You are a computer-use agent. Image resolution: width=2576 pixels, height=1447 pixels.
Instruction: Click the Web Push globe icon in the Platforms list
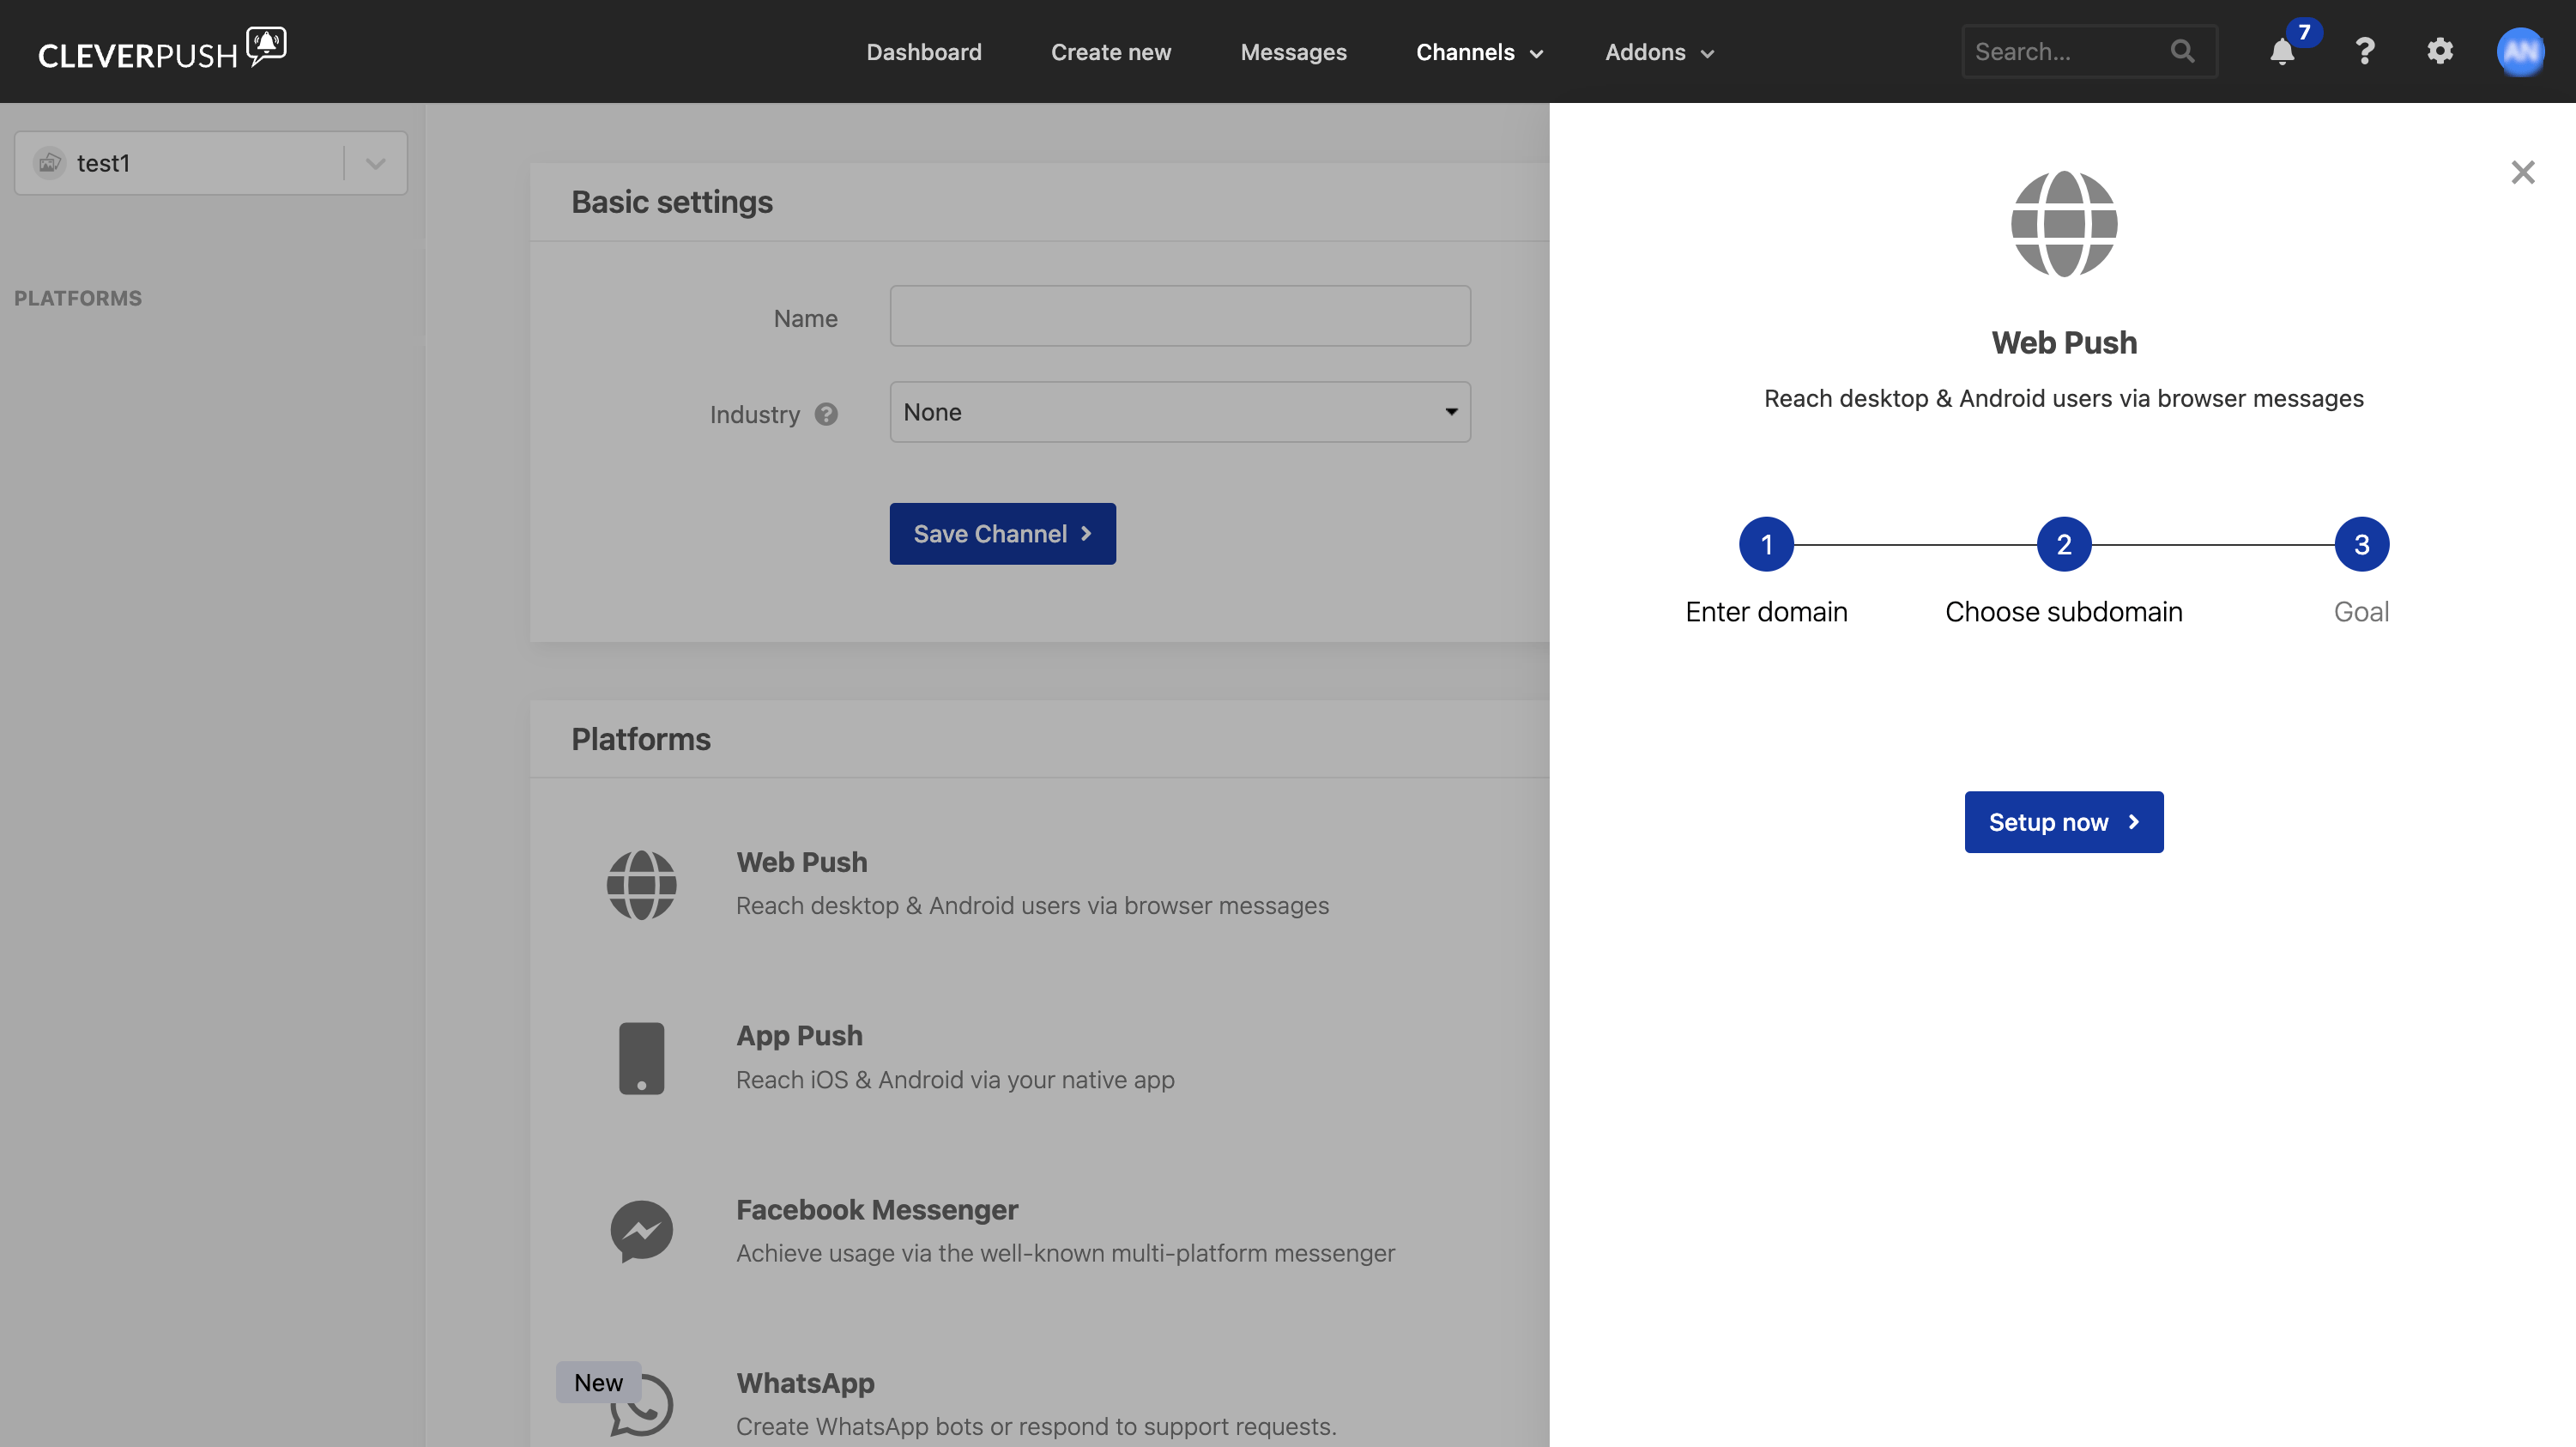pyautogui.click(x=641, y=884)
